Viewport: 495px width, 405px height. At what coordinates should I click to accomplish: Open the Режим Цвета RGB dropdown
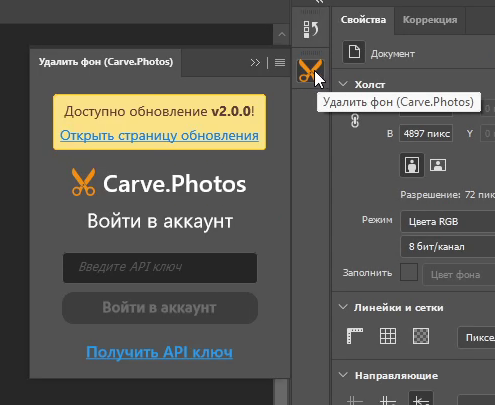(x=448, y=222)
